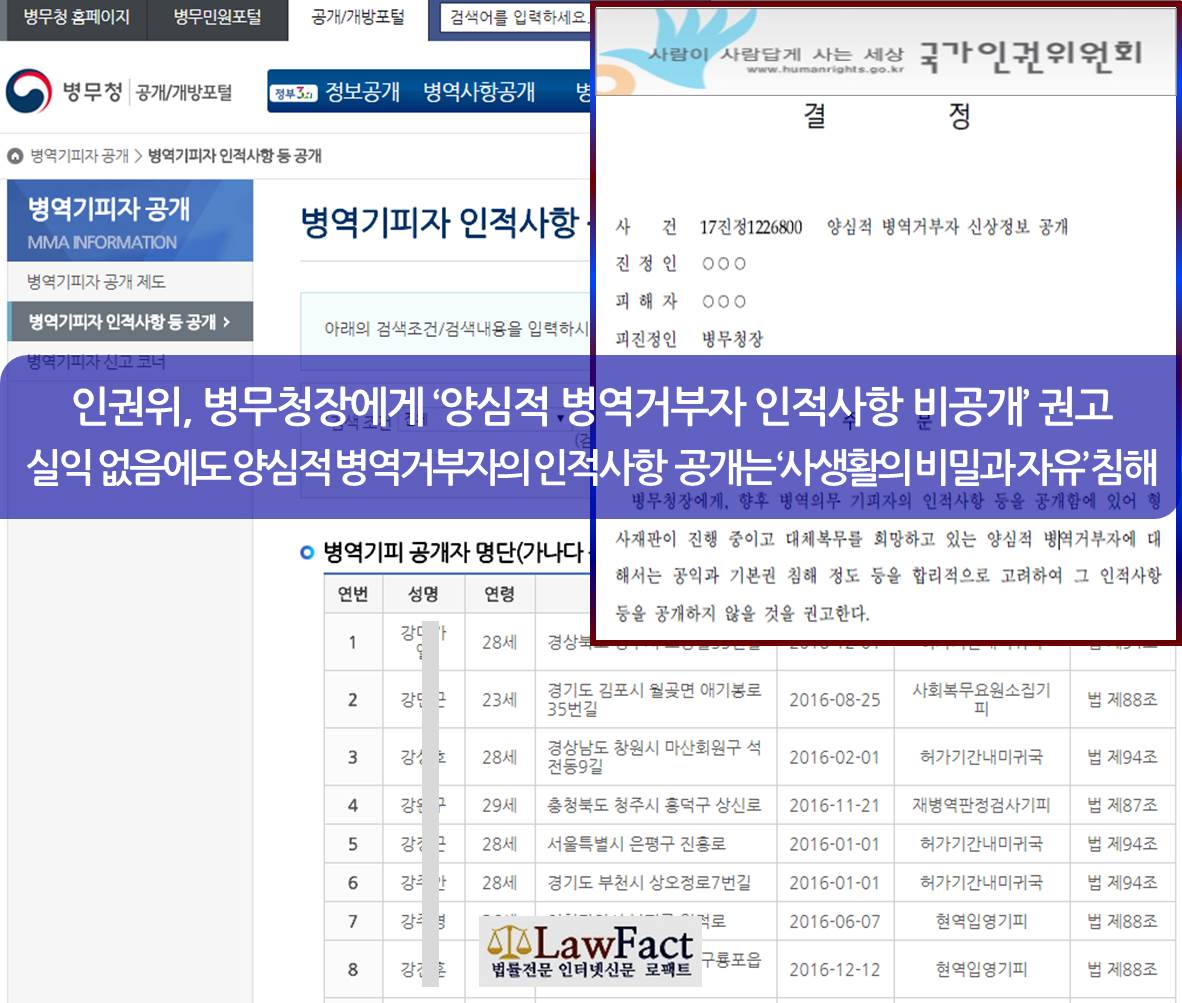Click the date 2016-12-12
Image resolution: width=1182 pixels, height=1003 pixels.
coord(834,970)
